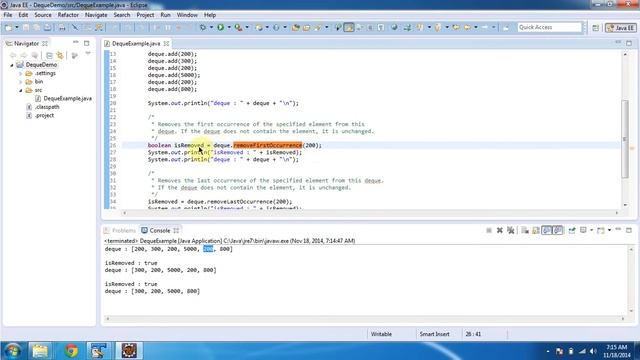Image resolution: width=640 pixels, height=360 pixels.
Task: Open Windows Explorer from taskbar
Action: (40, 351)
